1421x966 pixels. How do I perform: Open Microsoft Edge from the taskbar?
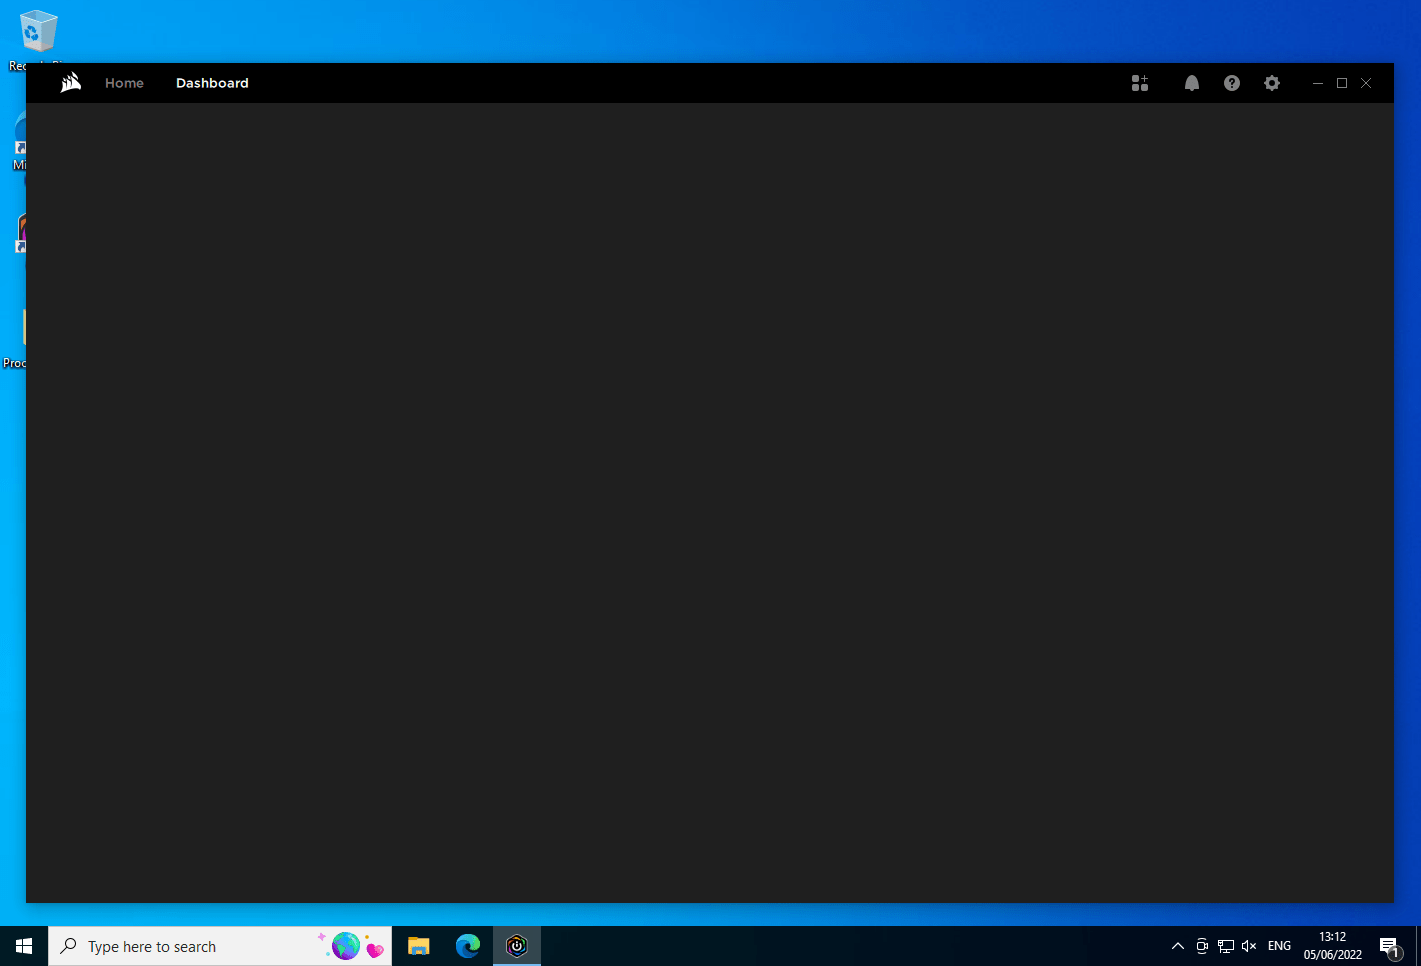pyautogui.click(x=468, y=946)
